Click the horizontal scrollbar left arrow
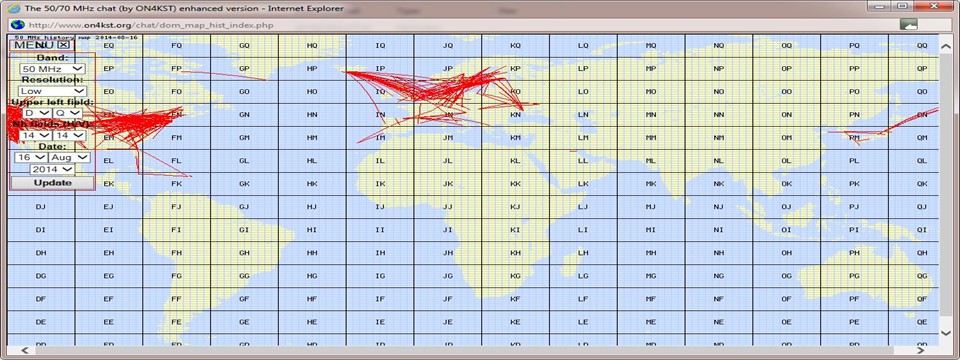Viewport: 960px width, 360px height. click(x=25, y=351)
